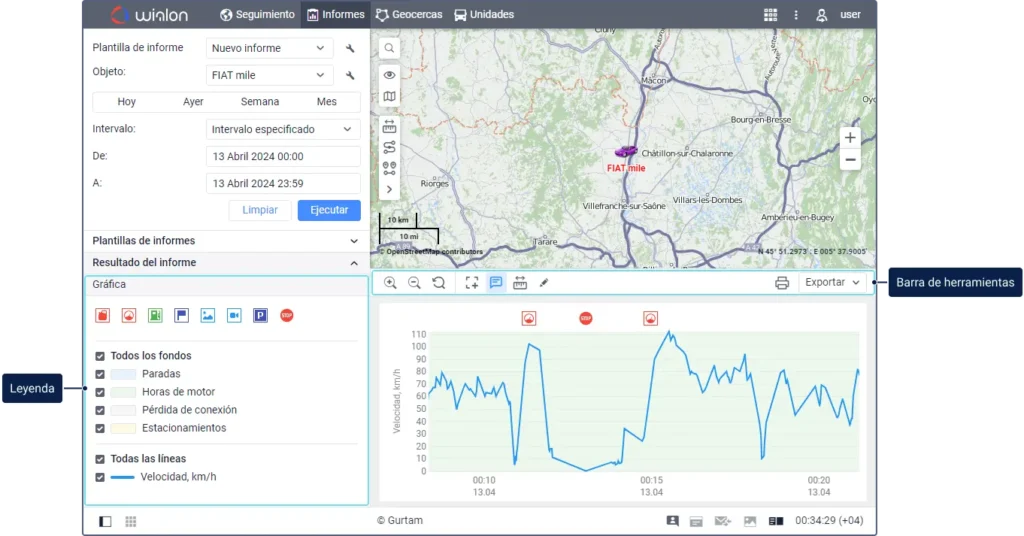The height and width of the screenshot is (536, 1024).
Task: Click the wrench icon next to Nuevo informe
Action: coord(350,48)
